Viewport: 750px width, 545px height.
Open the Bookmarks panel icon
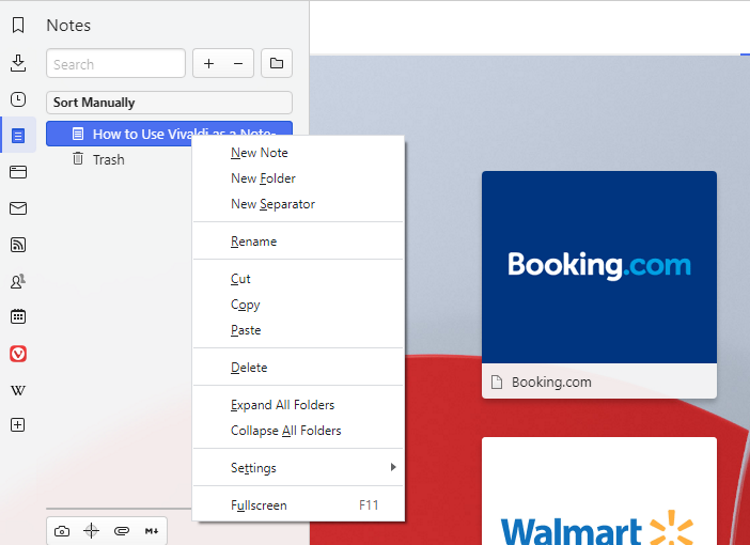point(18,25)
